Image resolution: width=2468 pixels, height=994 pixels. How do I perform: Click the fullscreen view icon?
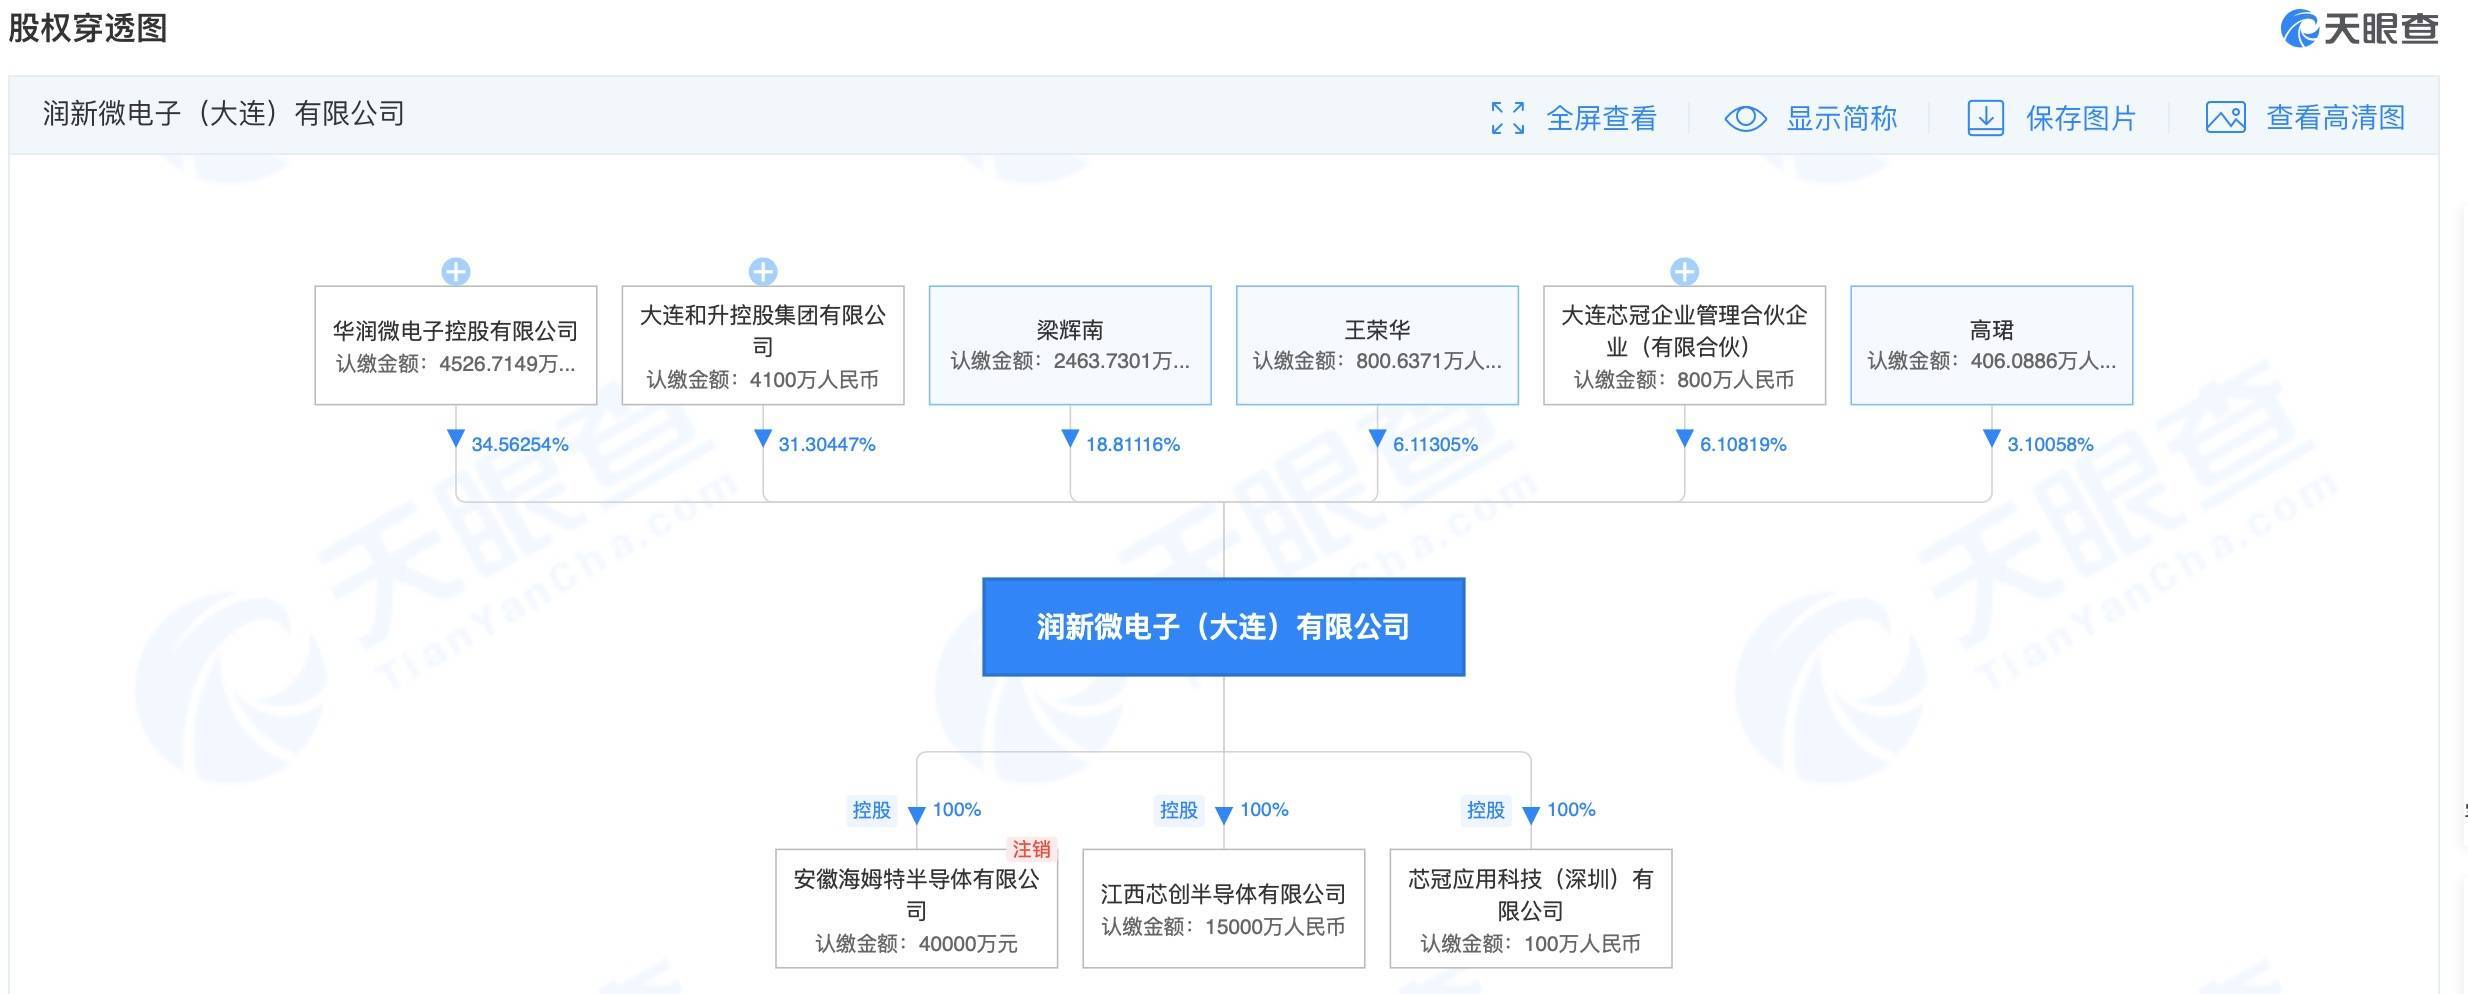tap(1507, 118)
